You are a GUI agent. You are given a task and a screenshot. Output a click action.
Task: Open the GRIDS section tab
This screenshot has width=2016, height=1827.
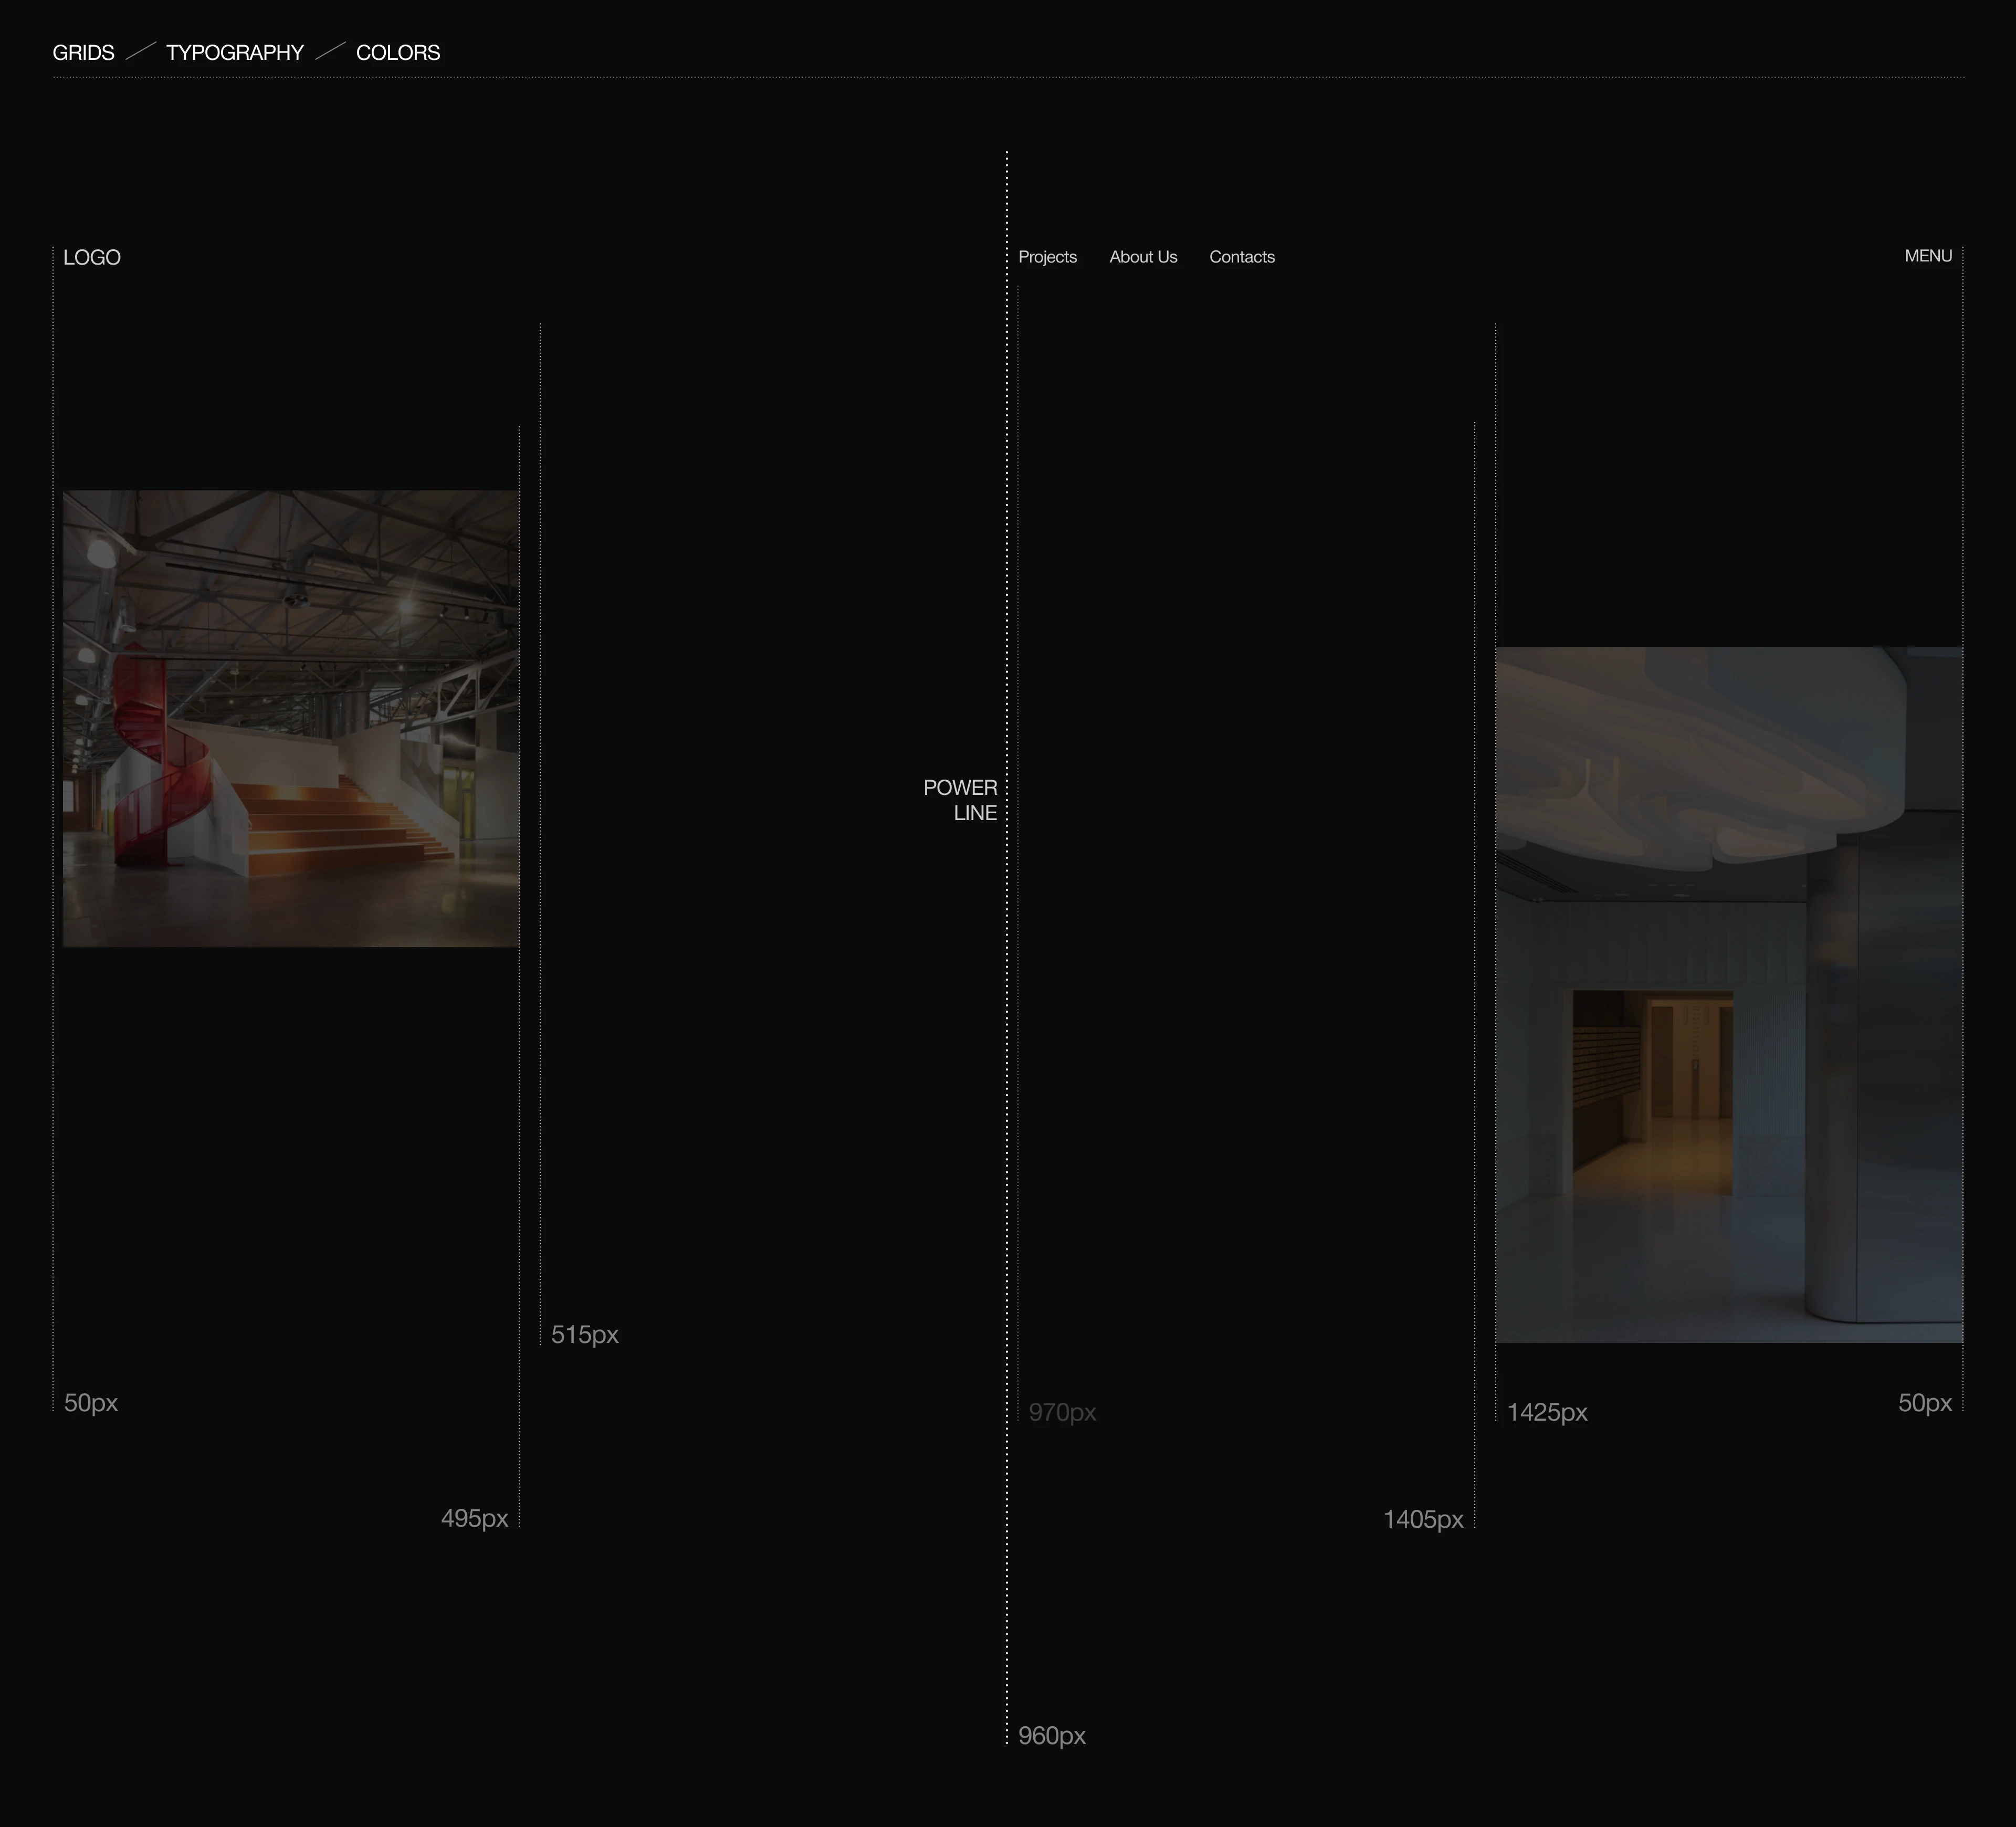point(83,52)
